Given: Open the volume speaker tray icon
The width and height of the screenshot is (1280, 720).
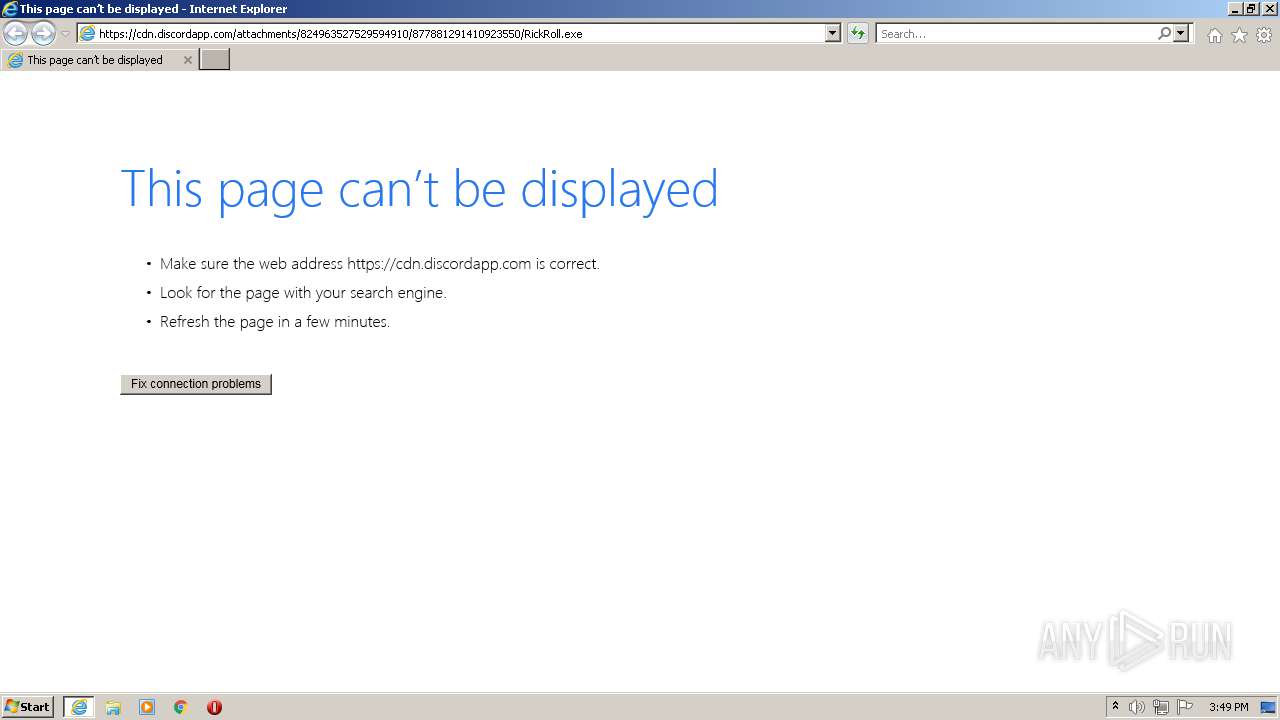Looking at the screenshot, I should coord(1137,707).
